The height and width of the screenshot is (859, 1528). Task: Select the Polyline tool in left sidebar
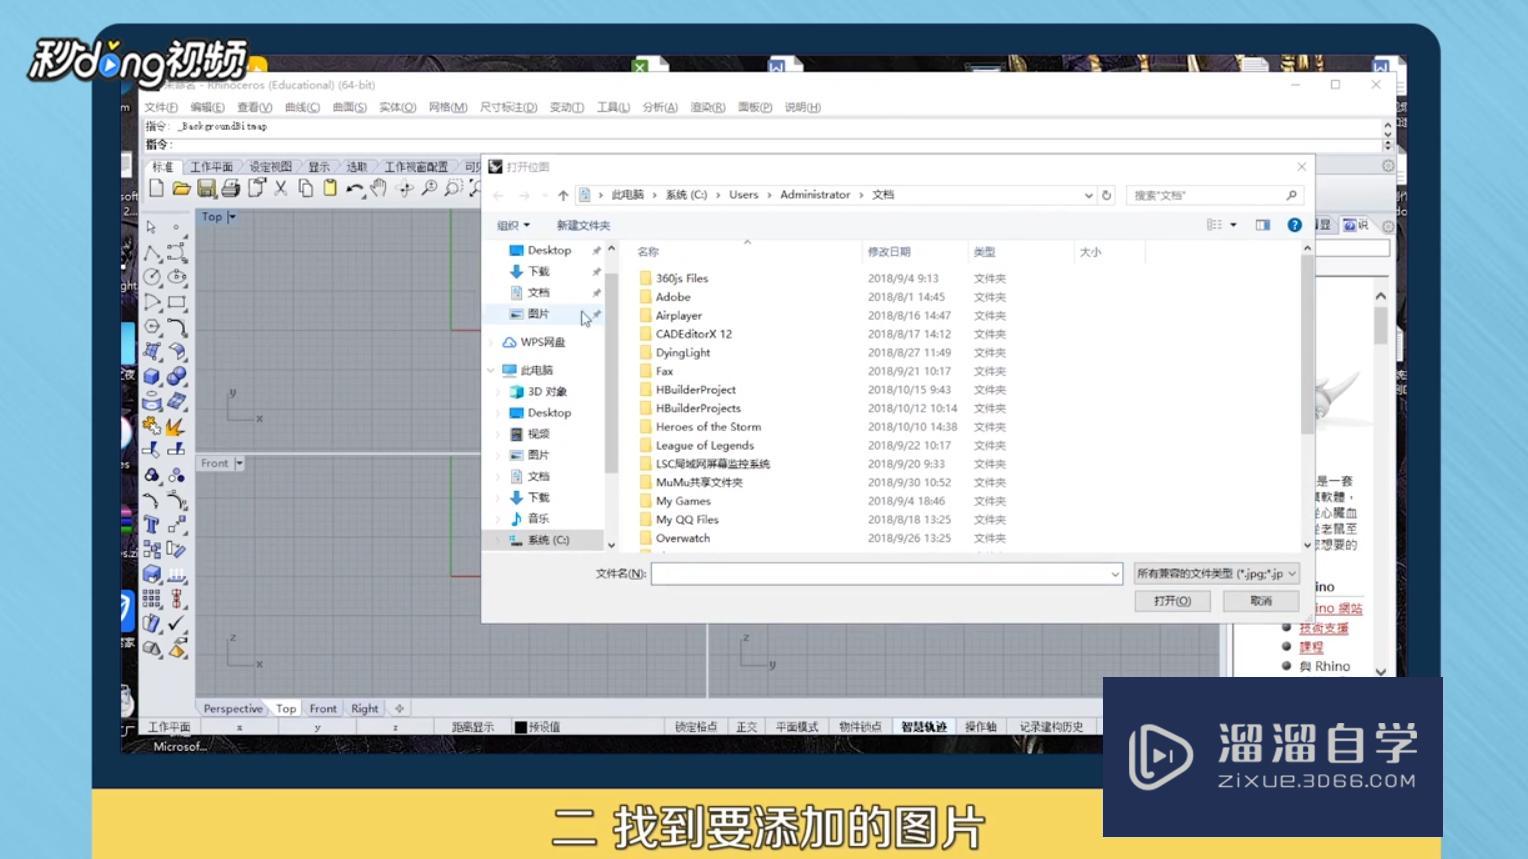pyautogui.click(x=152, y=252)
